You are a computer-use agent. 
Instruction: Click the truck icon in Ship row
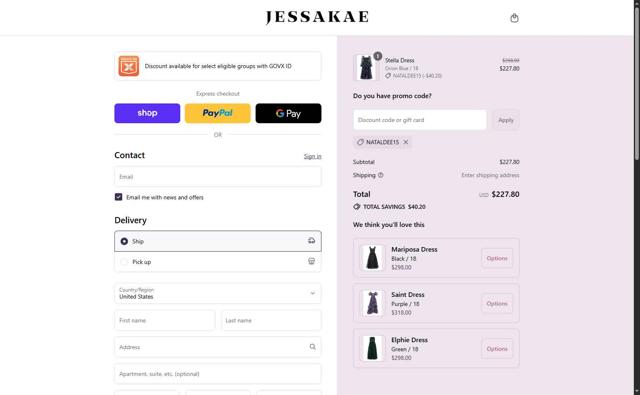point(311,241)
